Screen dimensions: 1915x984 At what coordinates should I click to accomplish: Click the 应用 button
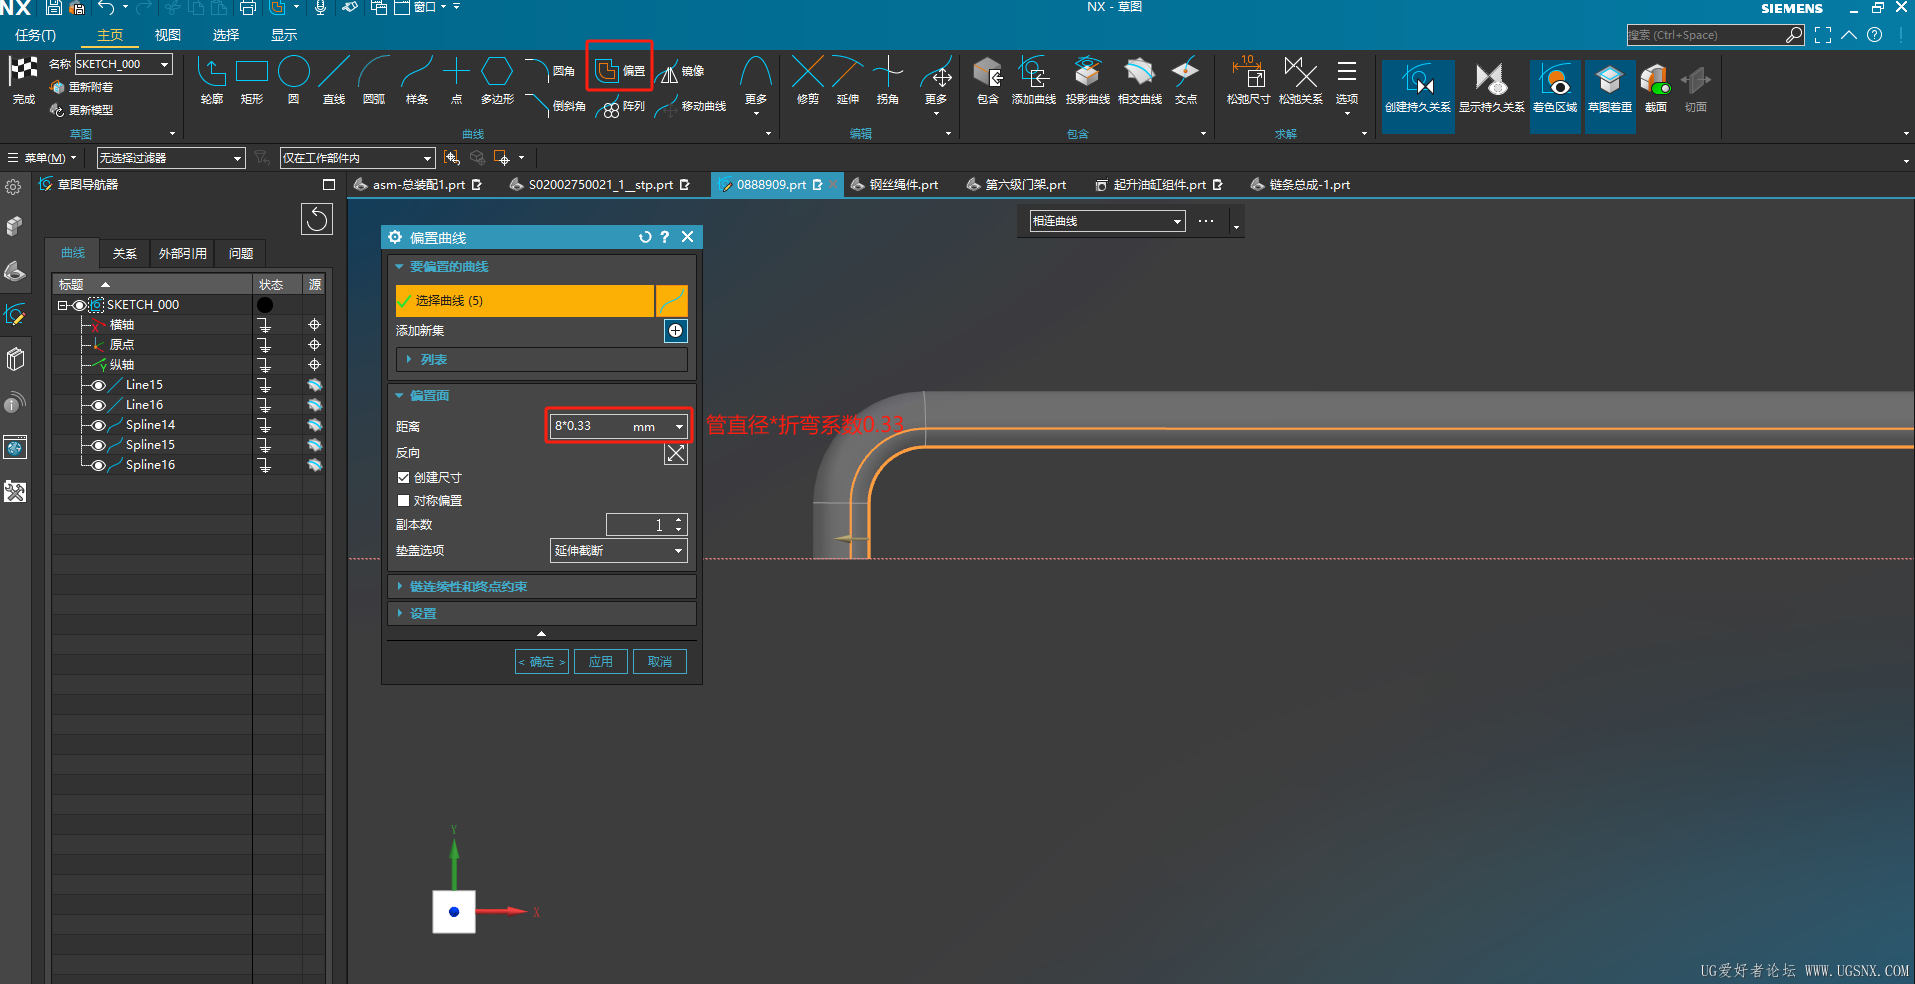(601, 662)
